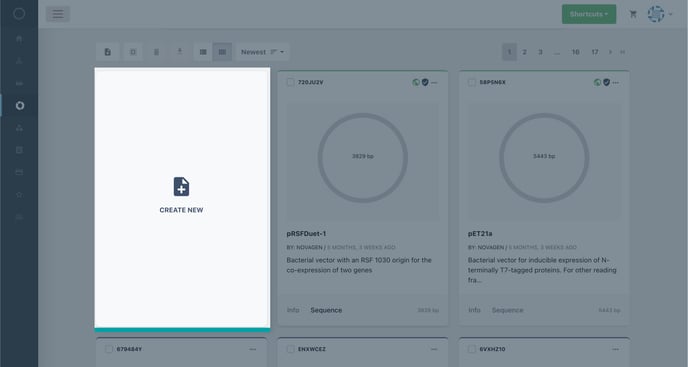Check the EHXWCEZ card checkbox
This screenshot has height=367, width=688.
[x=290, y=349]
